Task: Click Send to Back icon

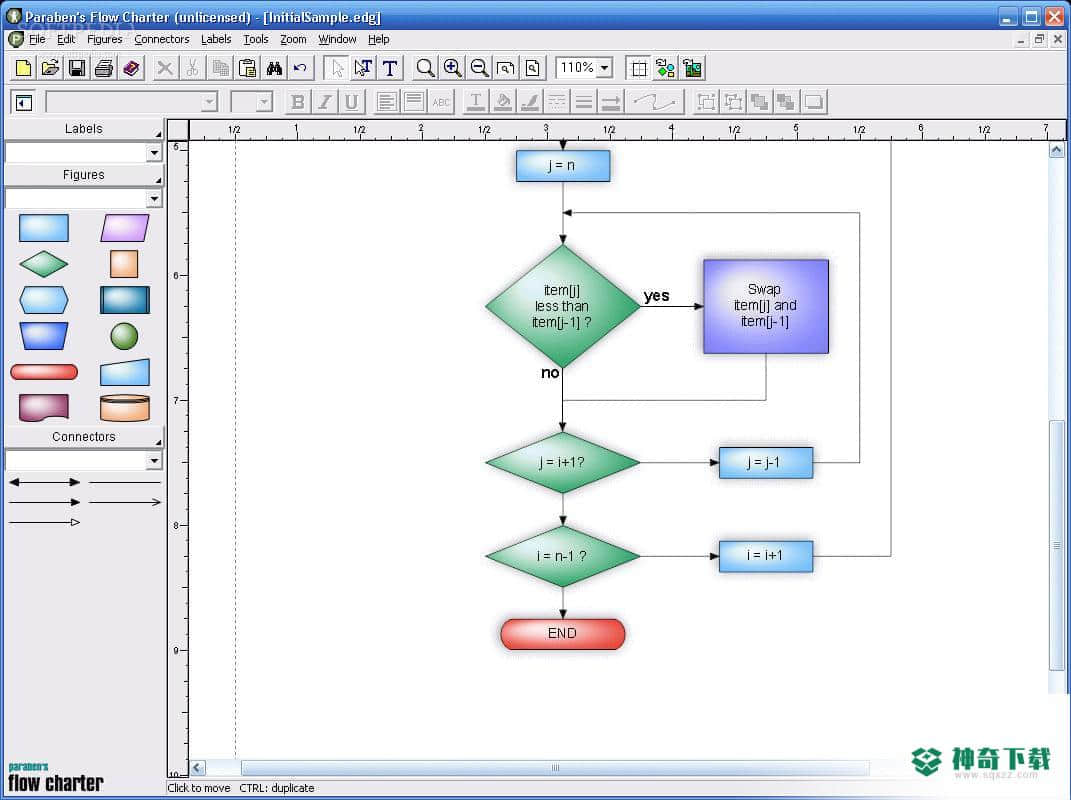Action: click(786, 102)
